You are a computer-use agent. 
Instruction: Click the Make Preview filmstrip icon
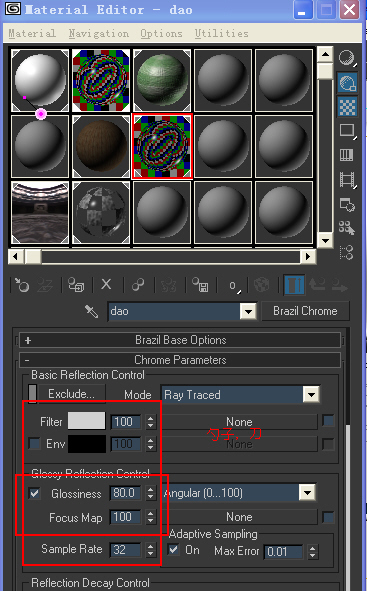(x=347, y=179)
